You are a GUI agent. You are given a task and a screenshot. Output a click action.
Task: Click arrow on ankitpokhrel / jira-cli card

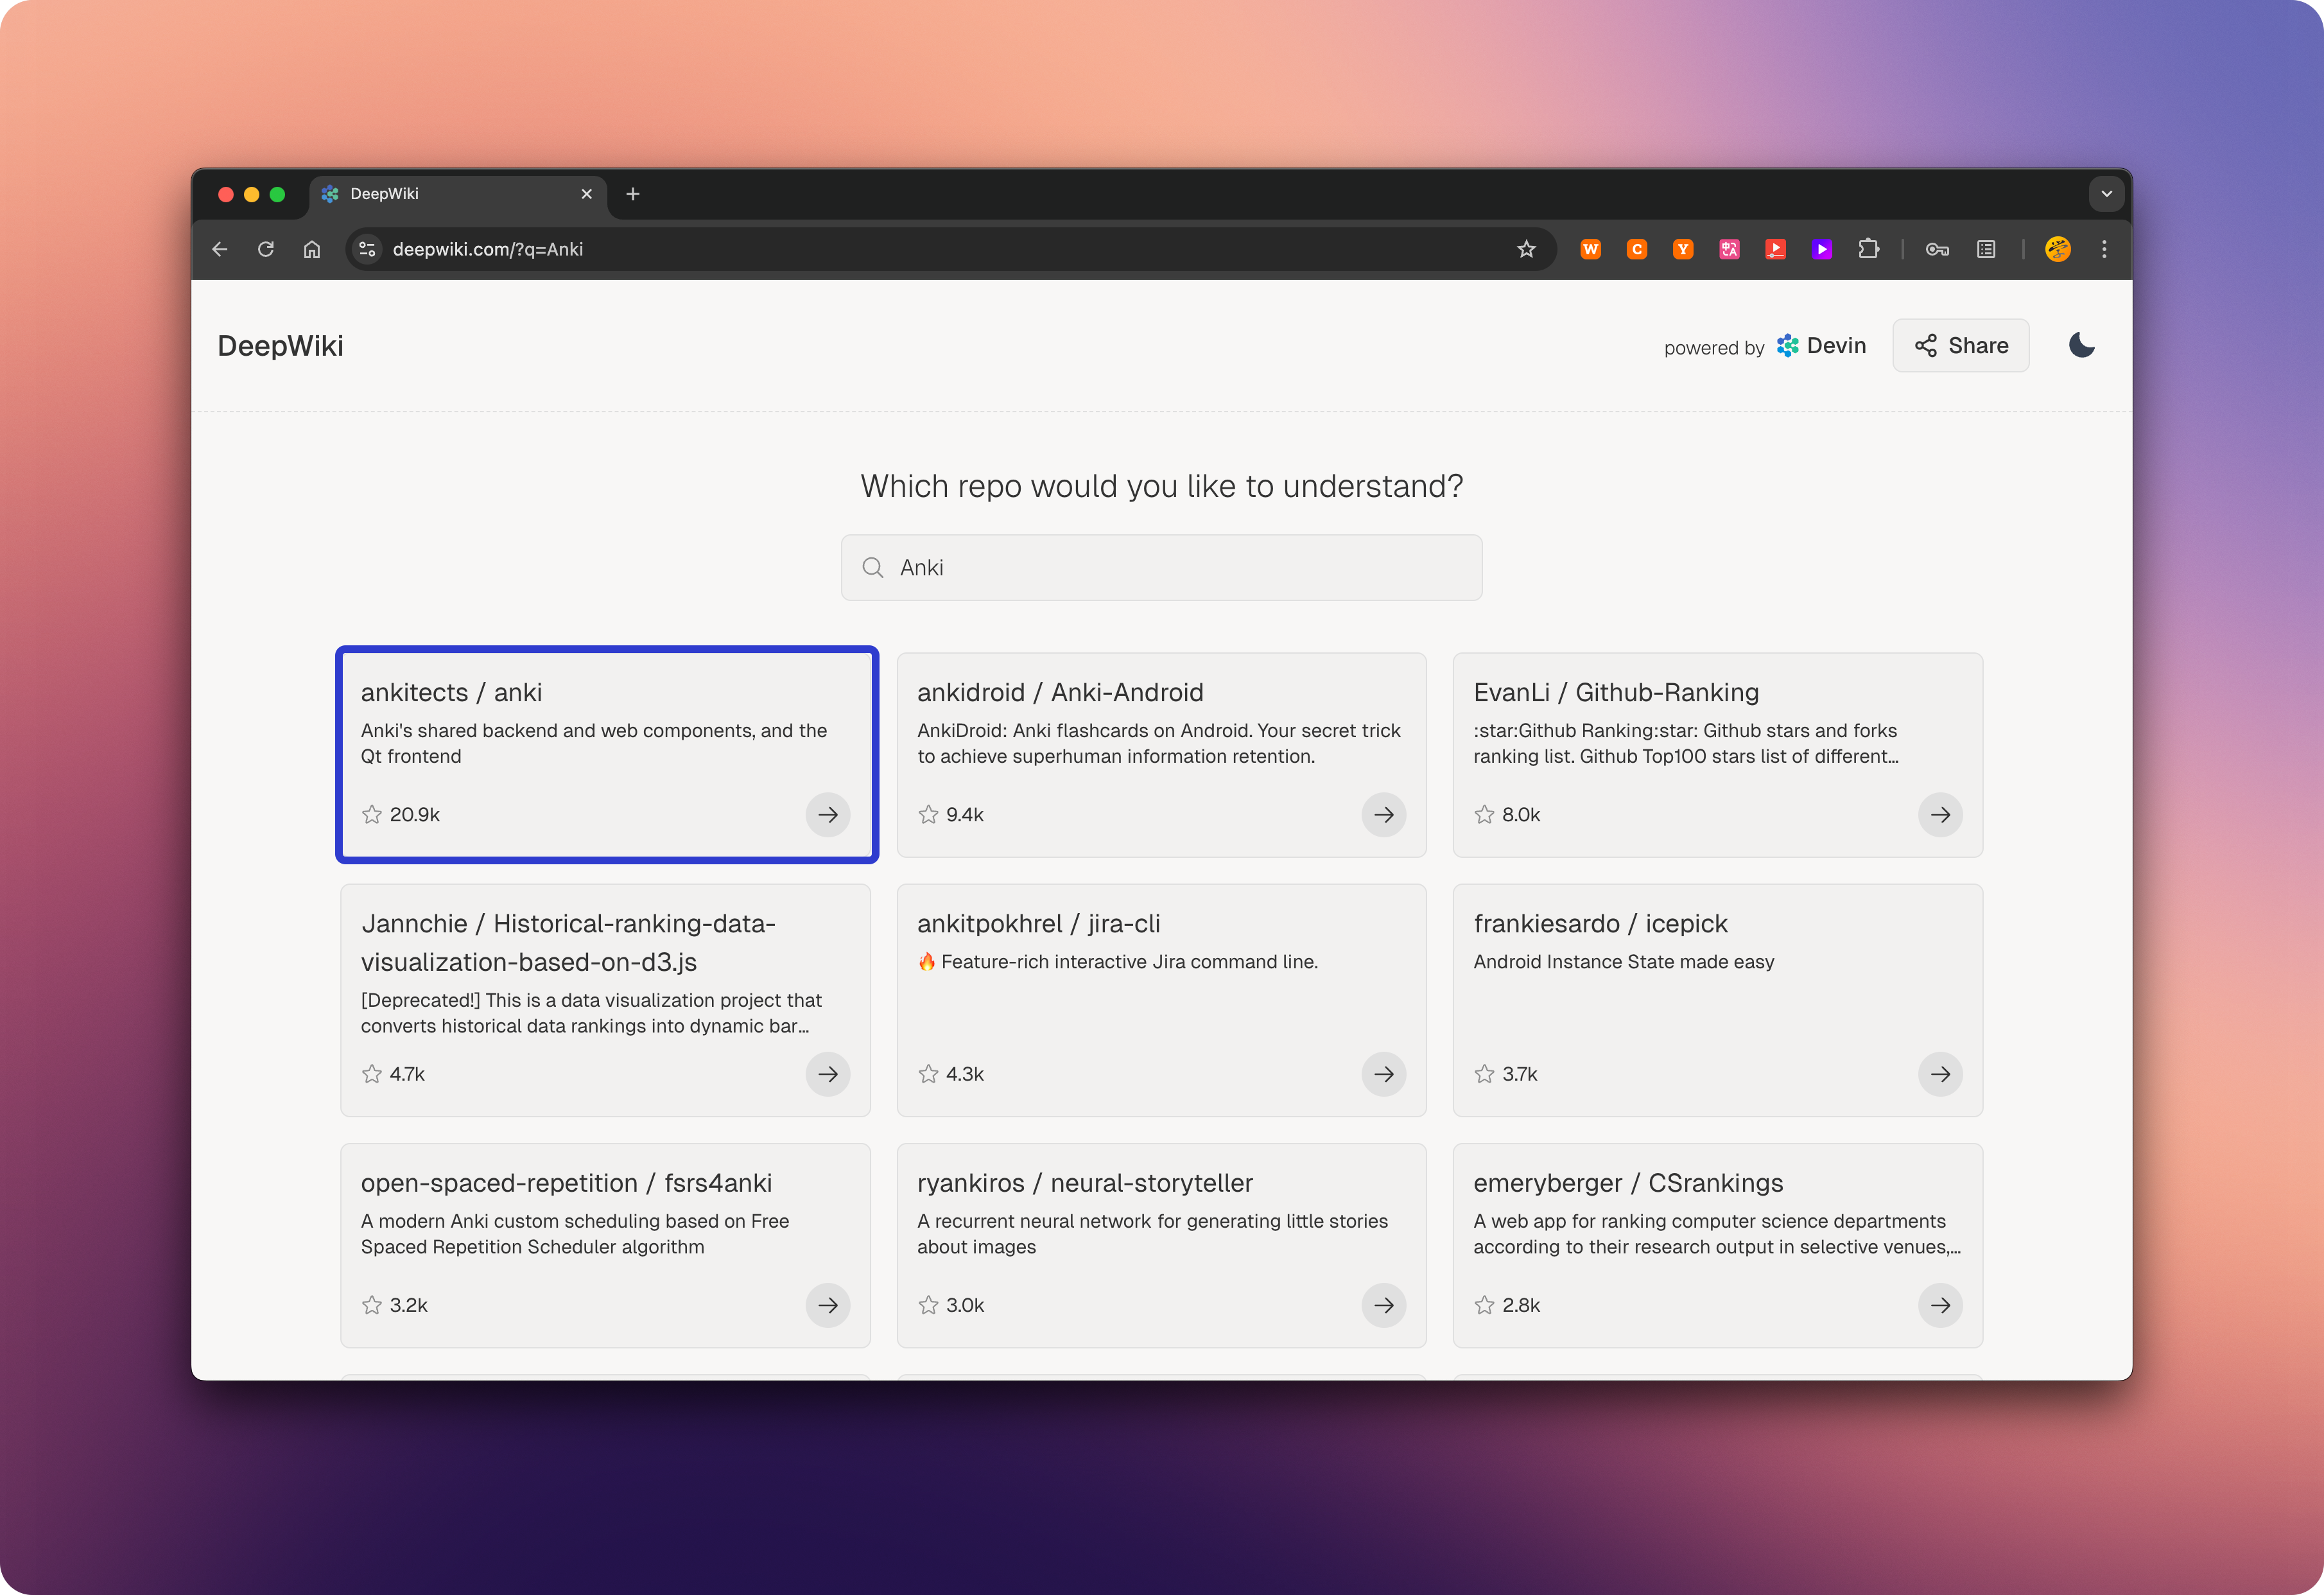pyautogui.click(x=1384, y=1074)
